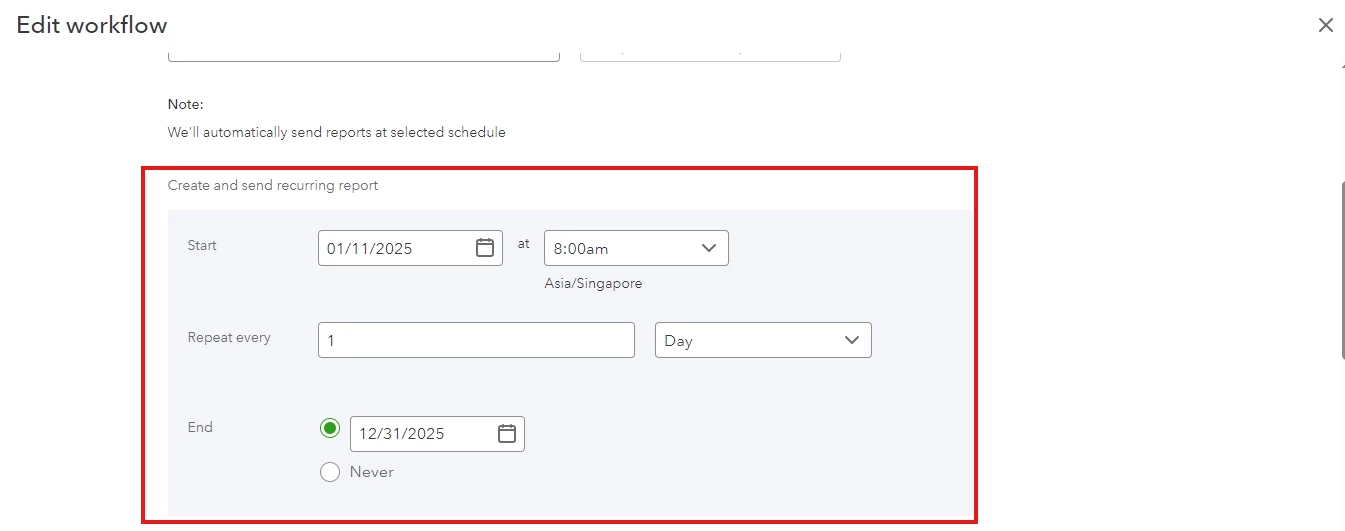Expand the Day repeat interval dropdown
This screenshot has width=1345, height=531.
763,340
